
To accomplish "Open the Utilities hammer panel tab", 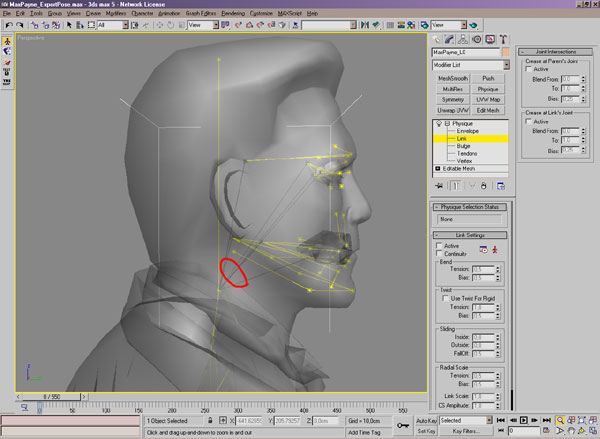I will pyautogui.click(x=503, y=39).
